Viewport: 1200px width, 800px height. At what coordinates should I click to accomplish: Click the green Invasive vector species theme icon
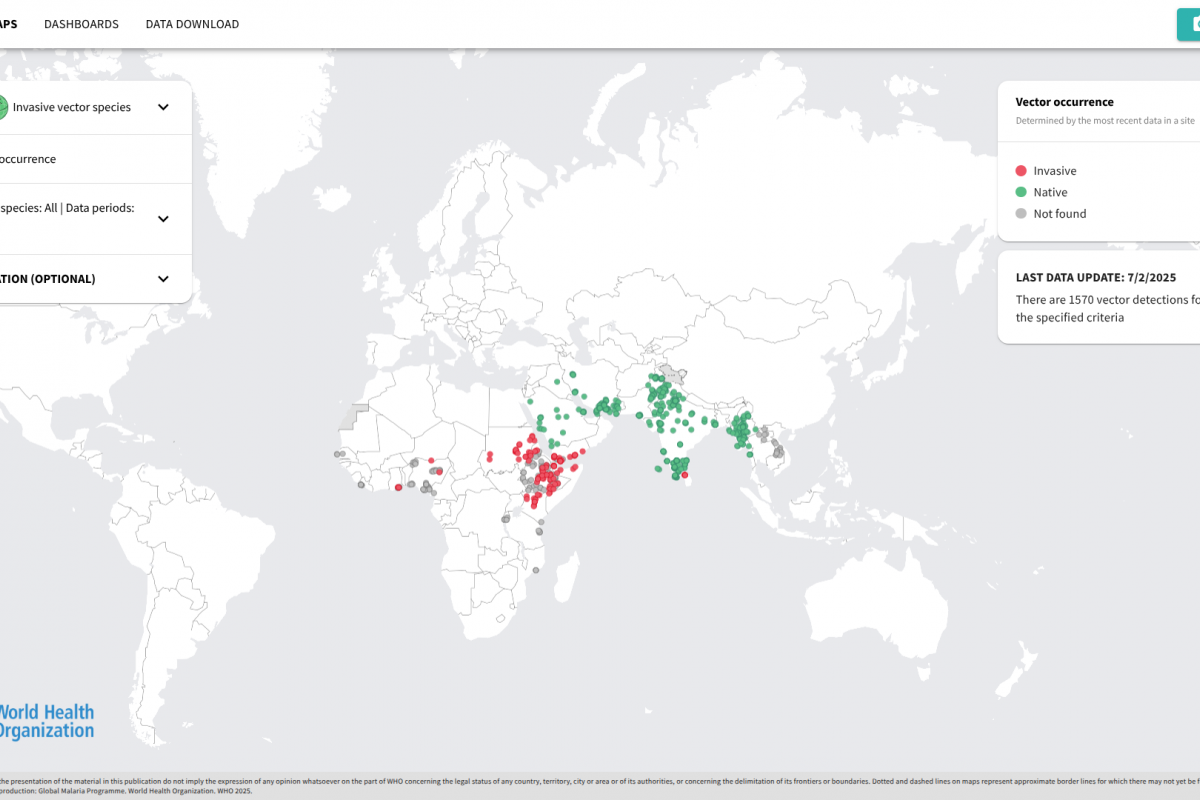[3, 107]
